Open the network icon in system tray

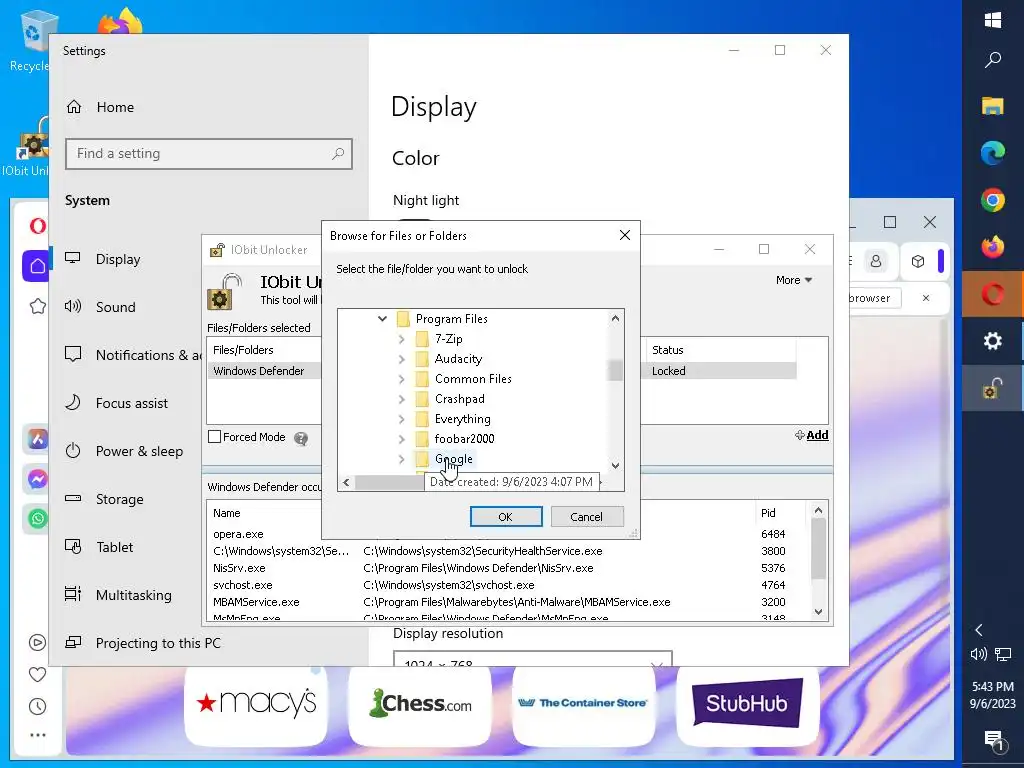click(x=1003, y=654)
